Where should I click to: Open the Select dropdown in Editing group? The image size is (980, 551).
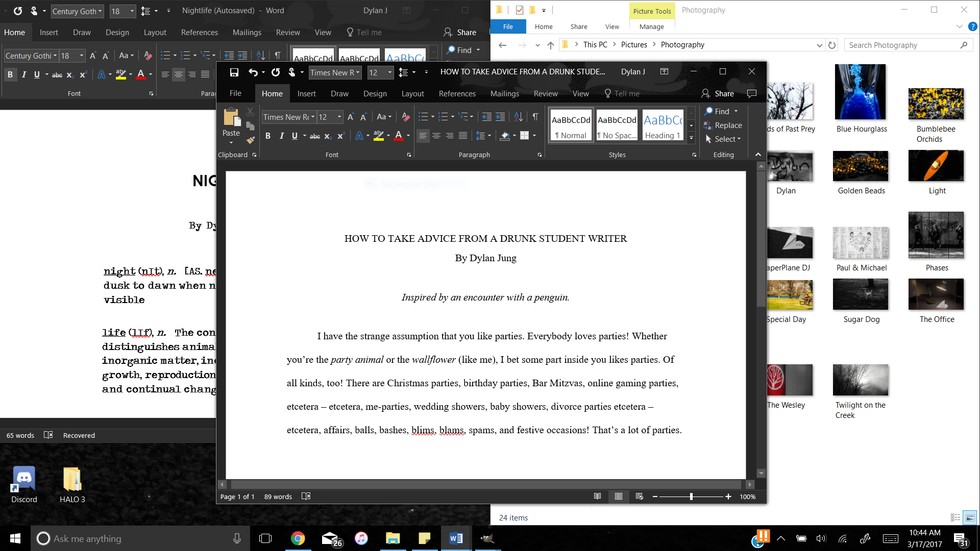point(724,139)
